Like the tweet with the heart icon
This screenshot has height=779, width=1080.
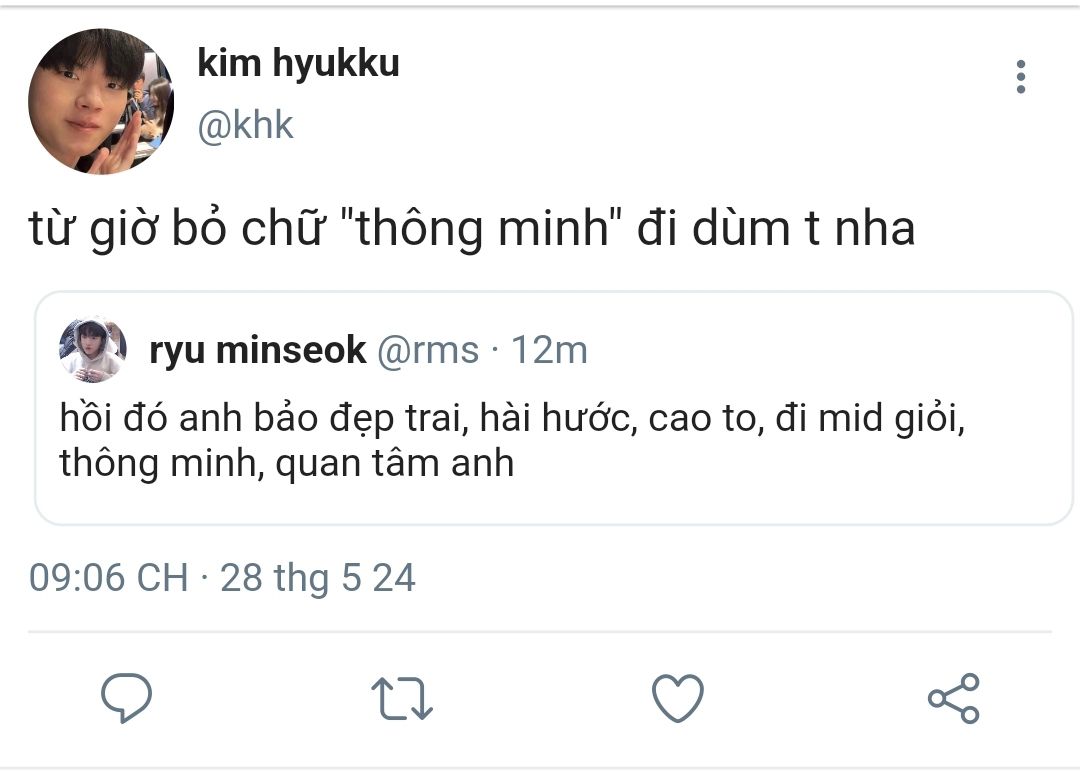point(678,698)
